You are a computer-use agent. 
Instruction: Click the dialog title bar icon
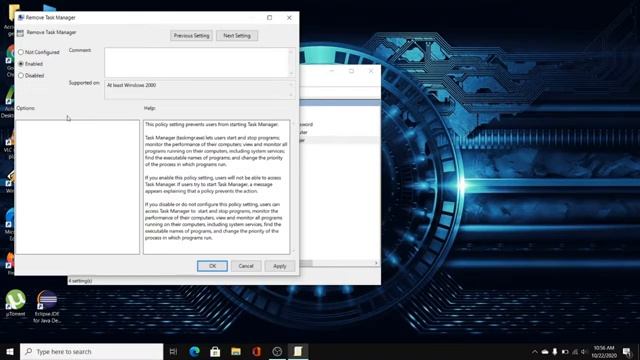coord(21,18)
